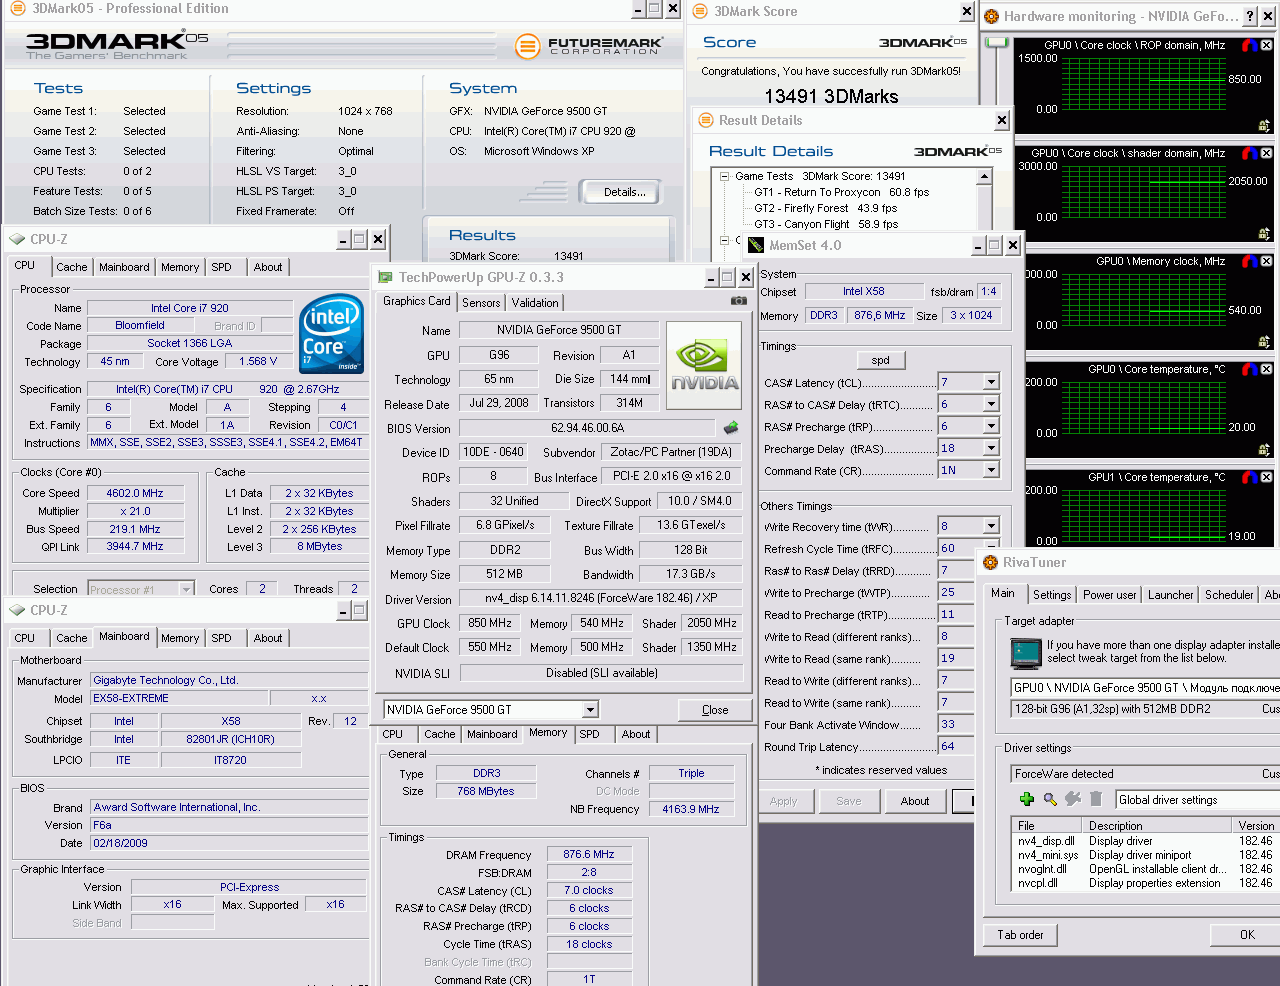Click the vertical slider handle in Hardware monitoring

(x=997, y=42)
